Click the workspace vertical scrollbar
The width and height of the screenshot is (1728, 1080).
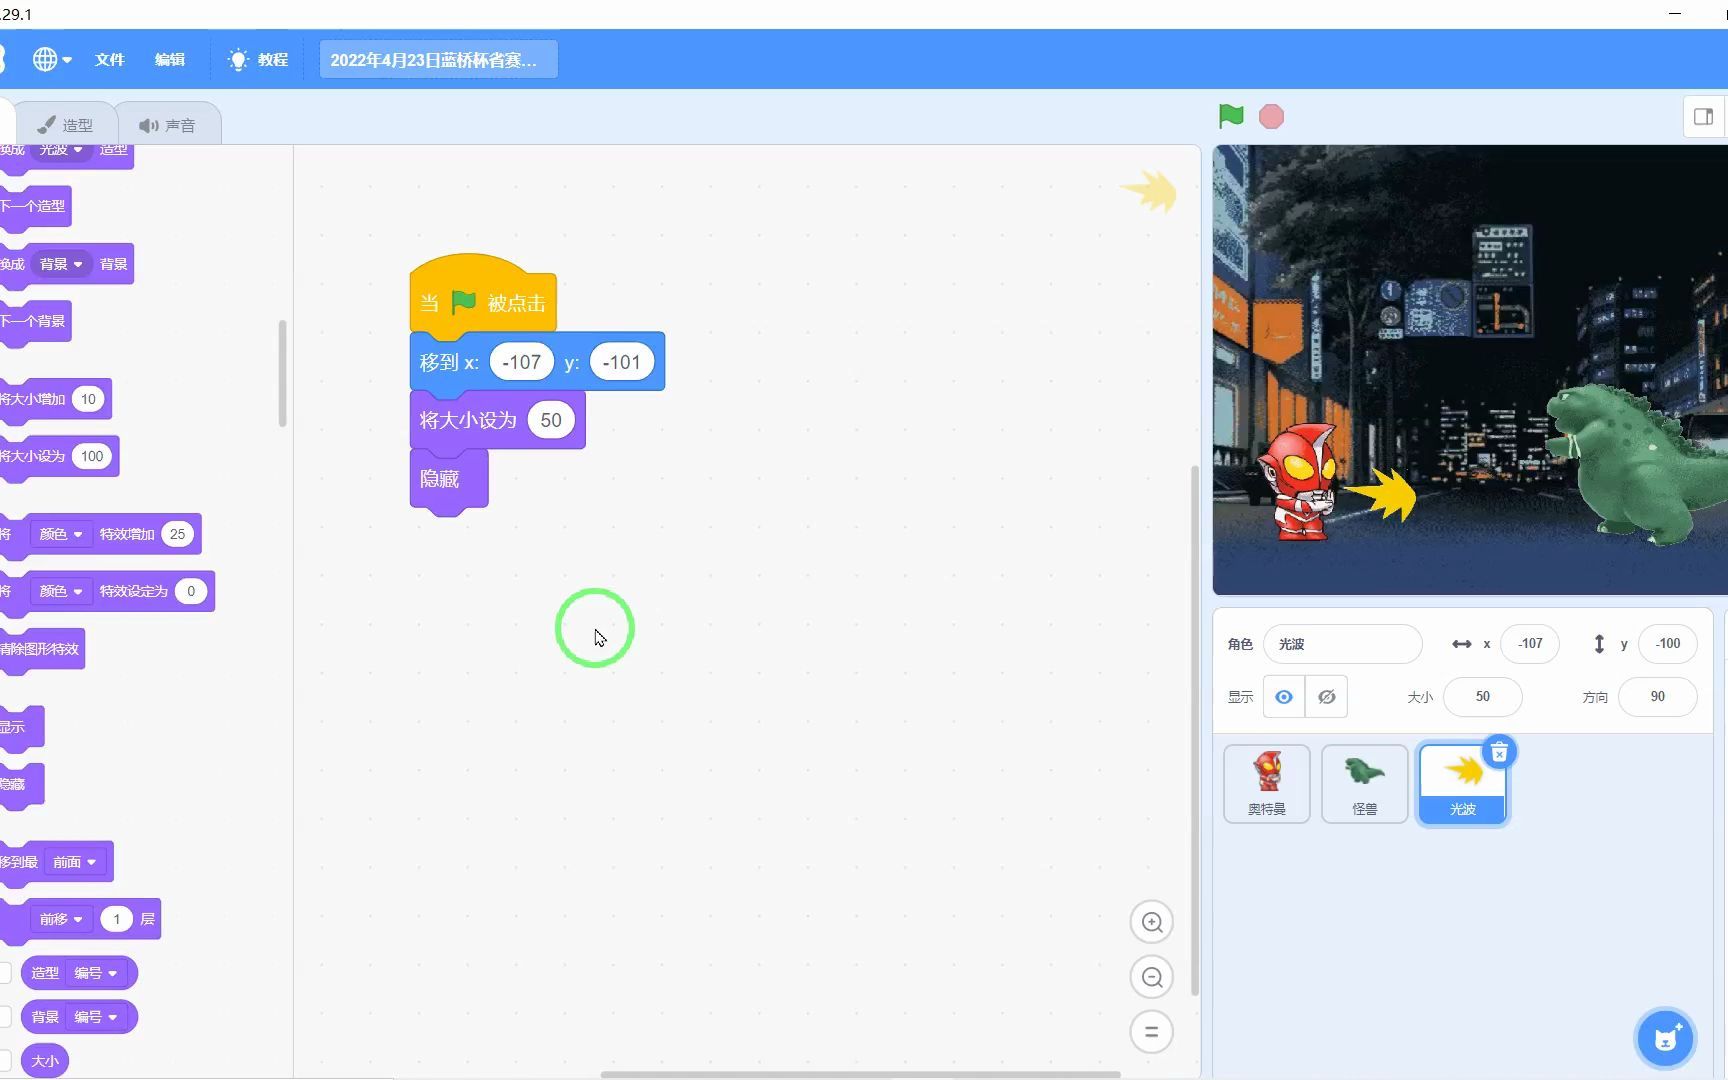1194,730
